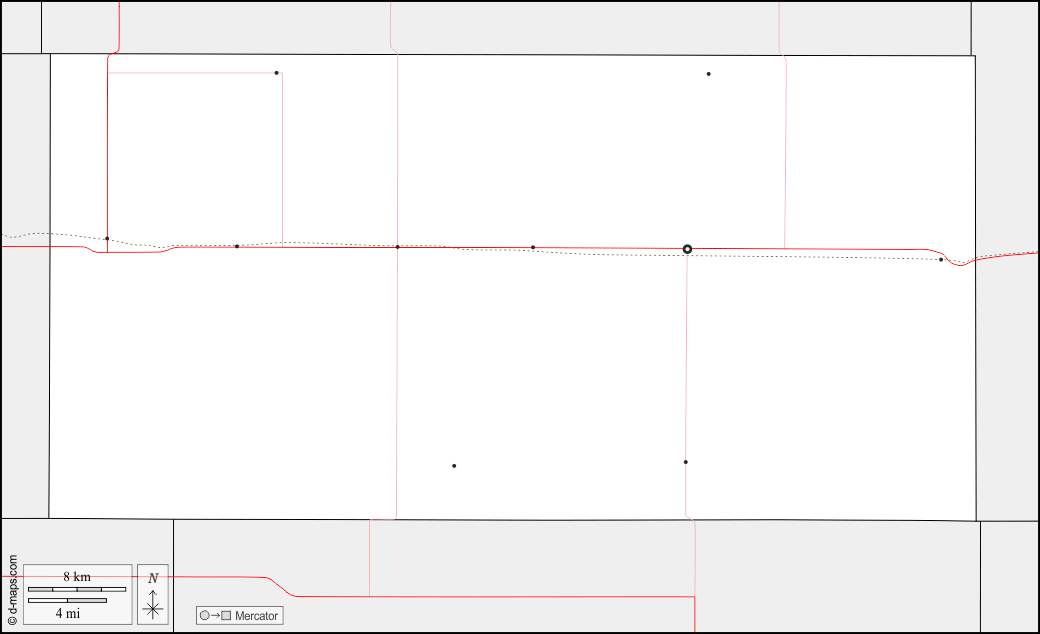Click the mile scale bar
This screenshot has width=1040, height=634.
pyautogui.click(x=67, y=600)
